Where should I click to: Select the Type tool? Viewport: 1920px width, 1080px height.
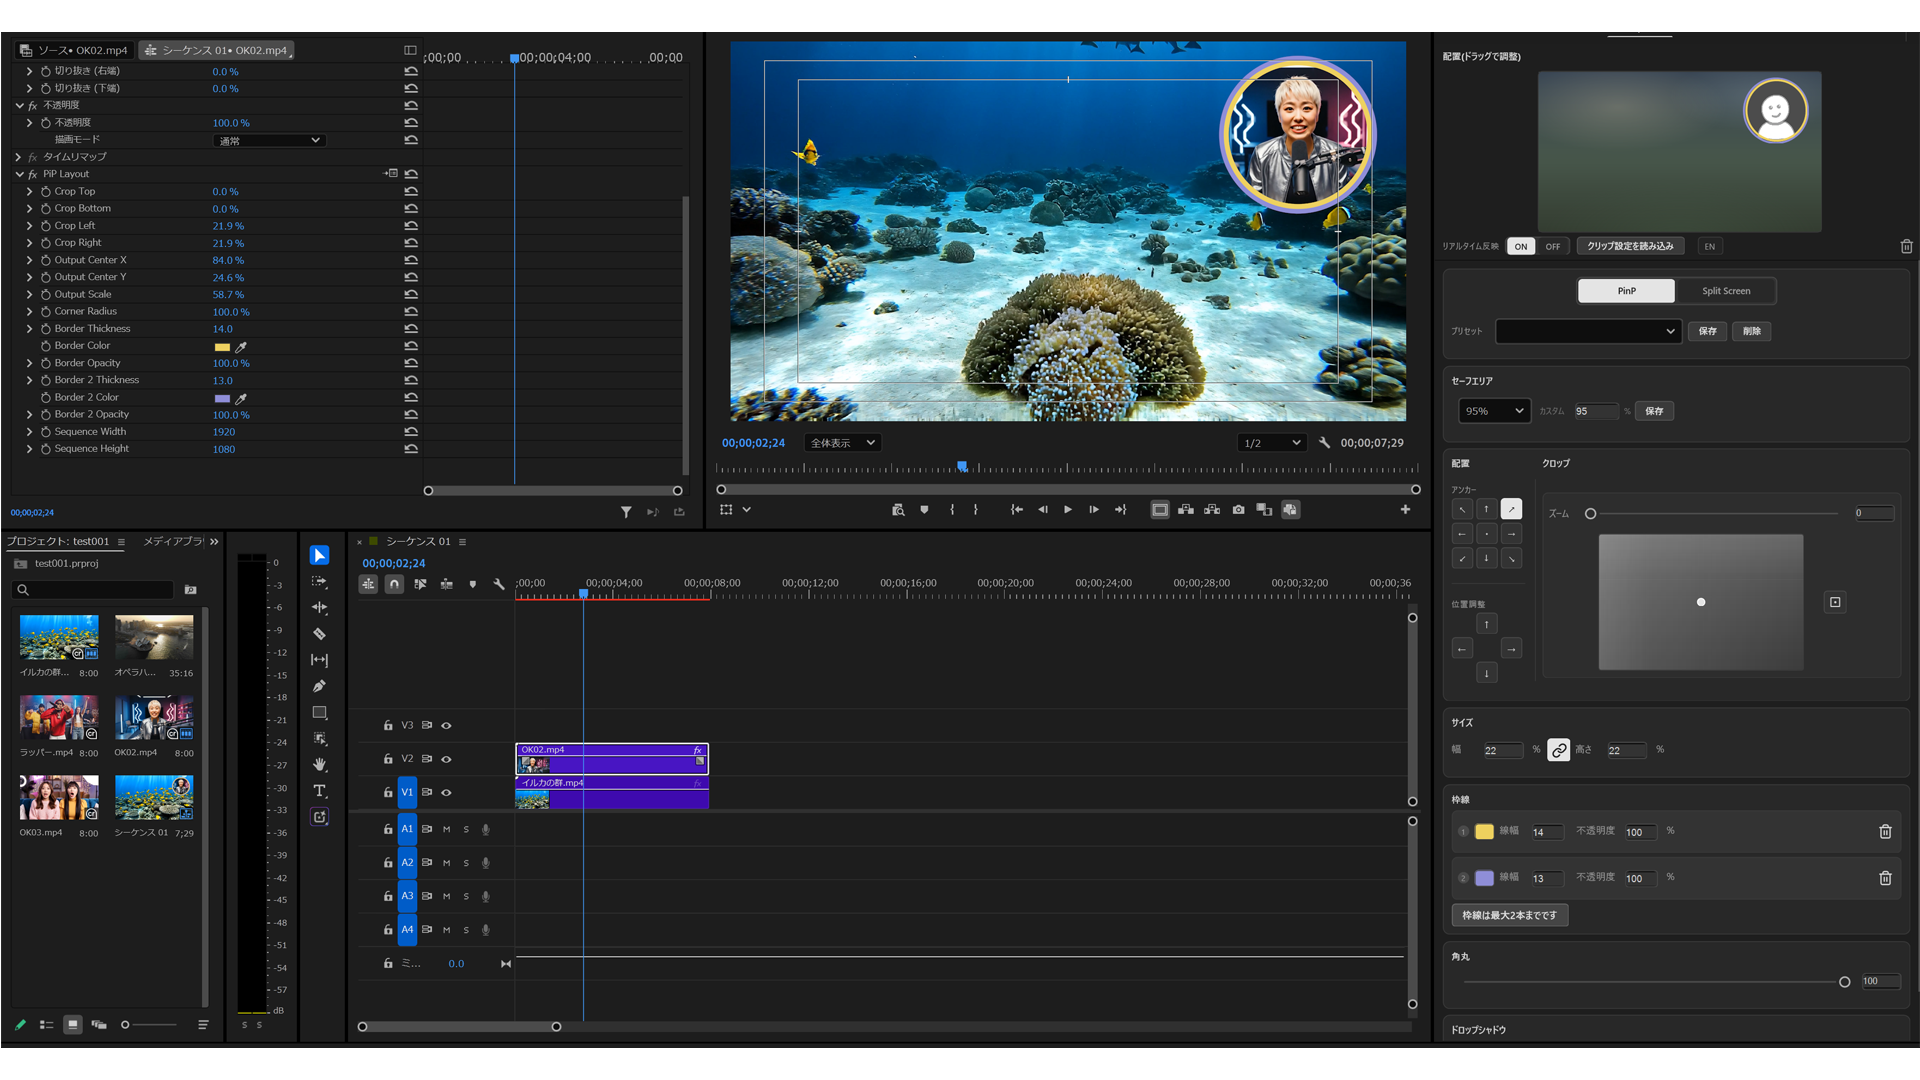pos(319,791)
